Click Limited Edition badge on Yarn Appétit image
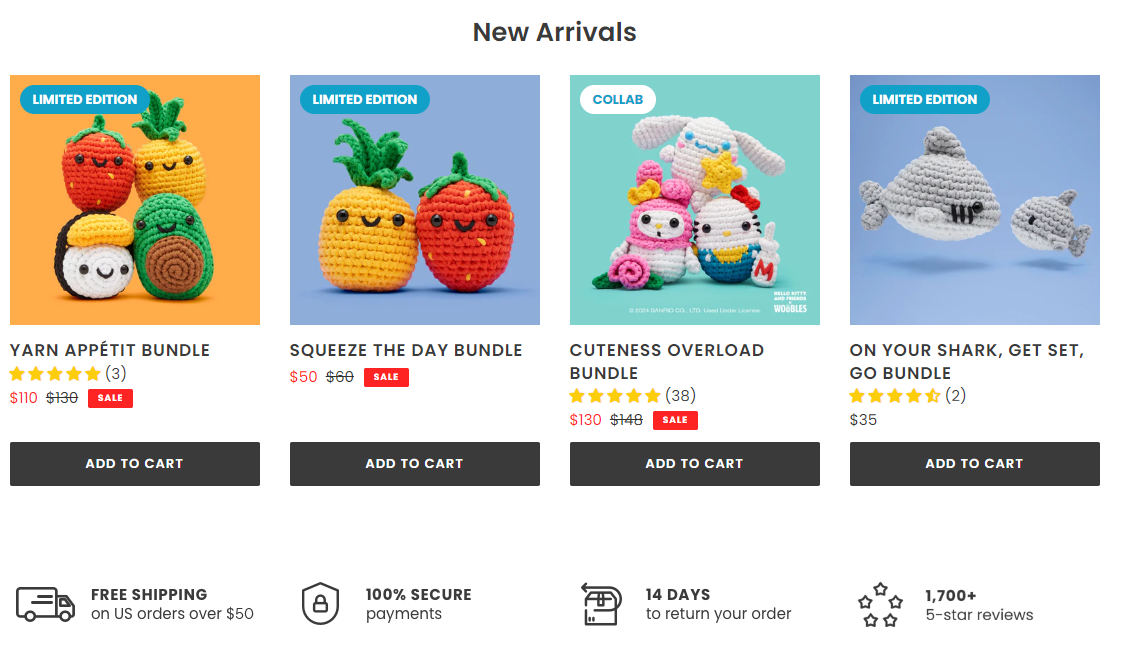 point(85,99)
